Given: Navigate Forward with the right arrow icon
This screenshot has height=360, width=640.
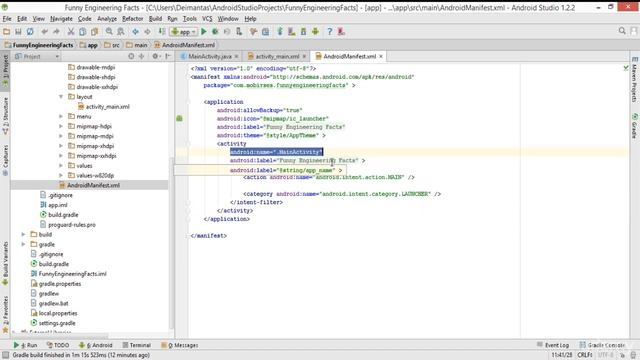Looking at the screenshot, I should 147,31.
